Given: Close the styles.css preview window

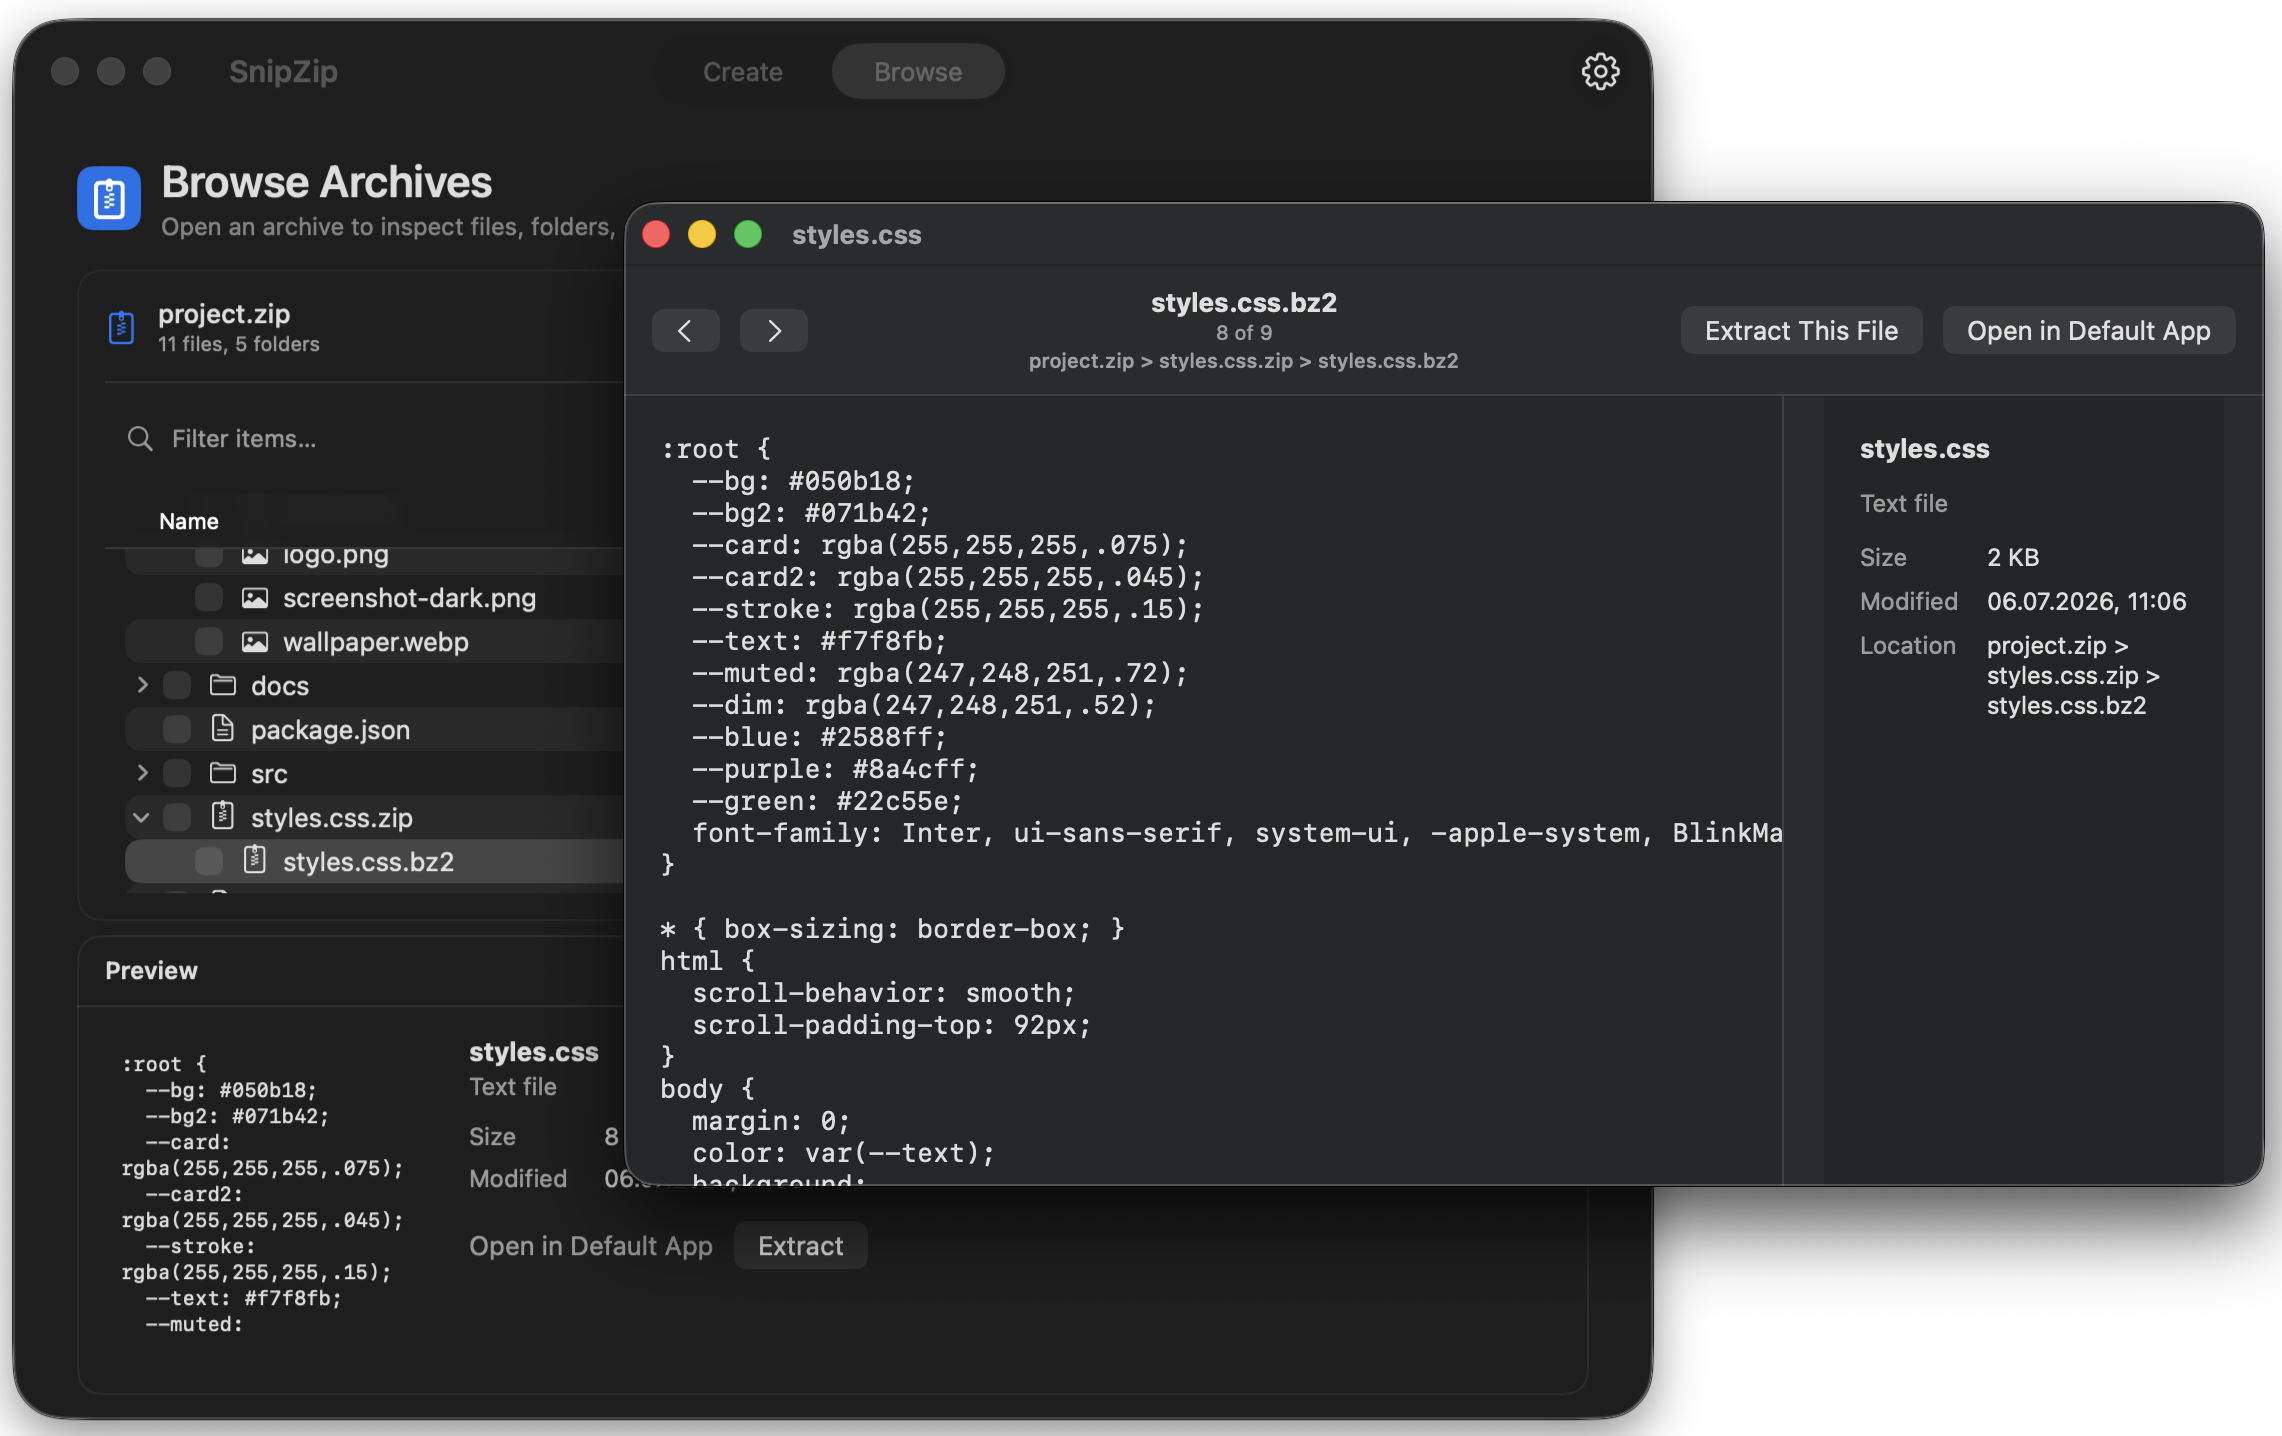Looking at the screenshot, I should click(x=656, y=235).
